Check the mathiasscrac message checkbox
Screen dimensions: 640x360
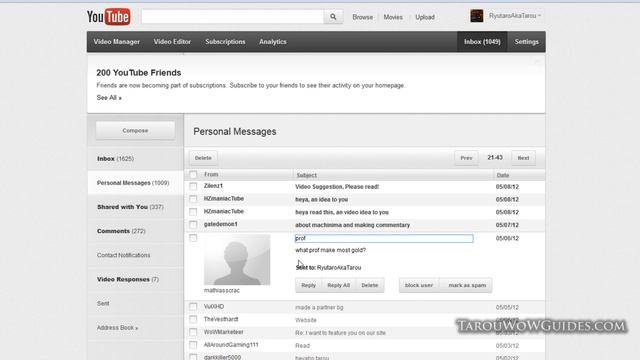point(193,238)
